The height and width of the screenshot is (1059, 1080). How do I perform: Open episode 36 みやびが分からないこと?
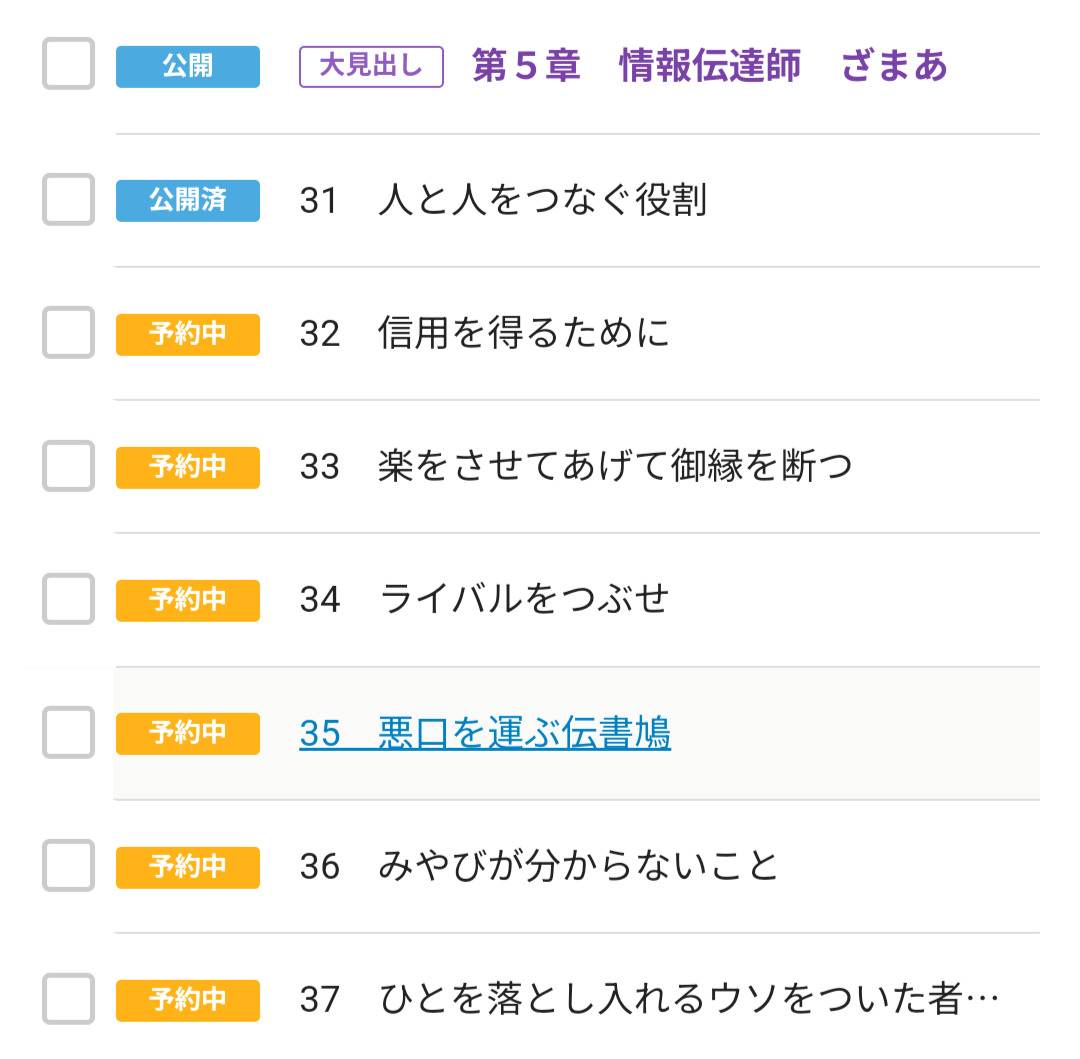(x=539, y=866)
